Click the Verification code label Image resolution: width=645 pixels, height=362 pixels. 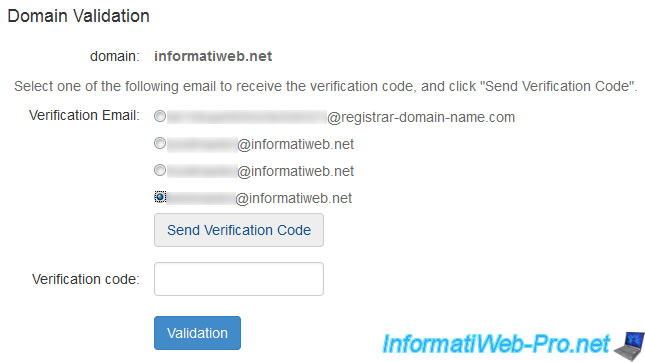click(x=86, y=279)
